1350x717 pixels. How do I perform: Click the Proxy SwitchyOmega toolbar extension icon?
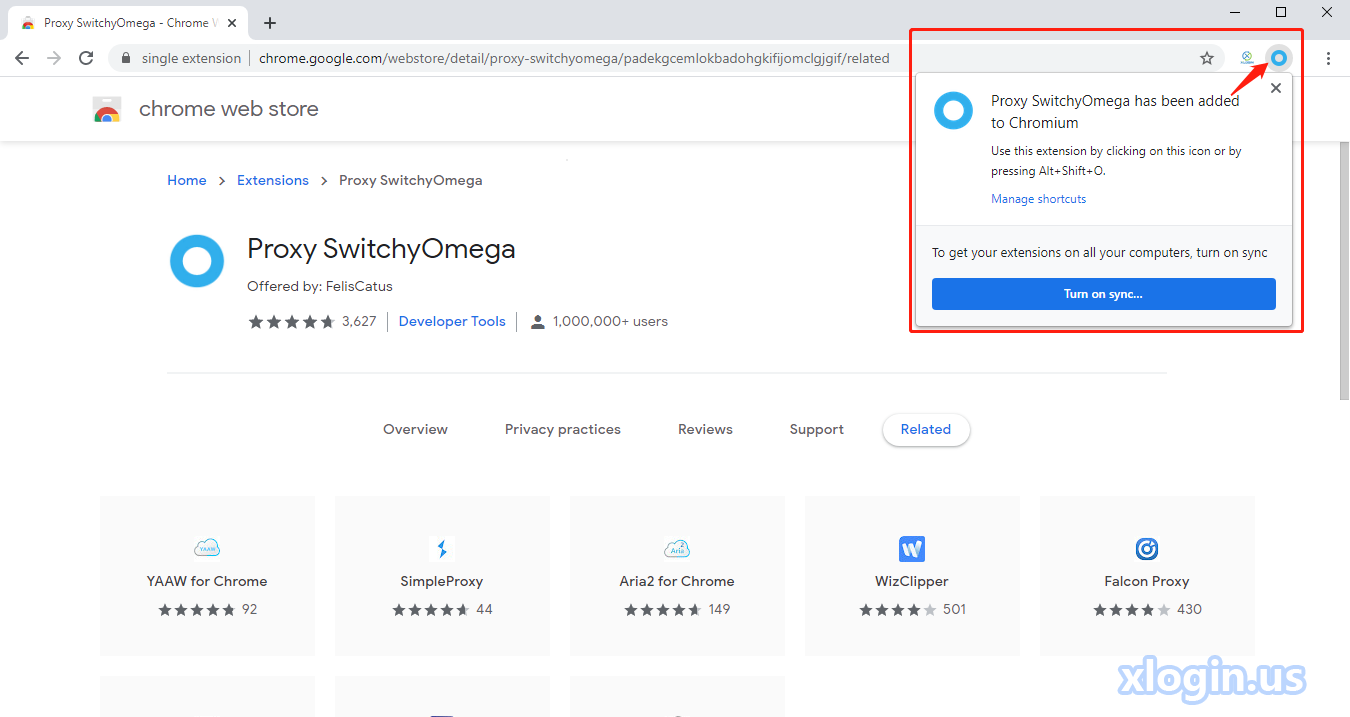pyautogui.click(x=1278, y=58)
